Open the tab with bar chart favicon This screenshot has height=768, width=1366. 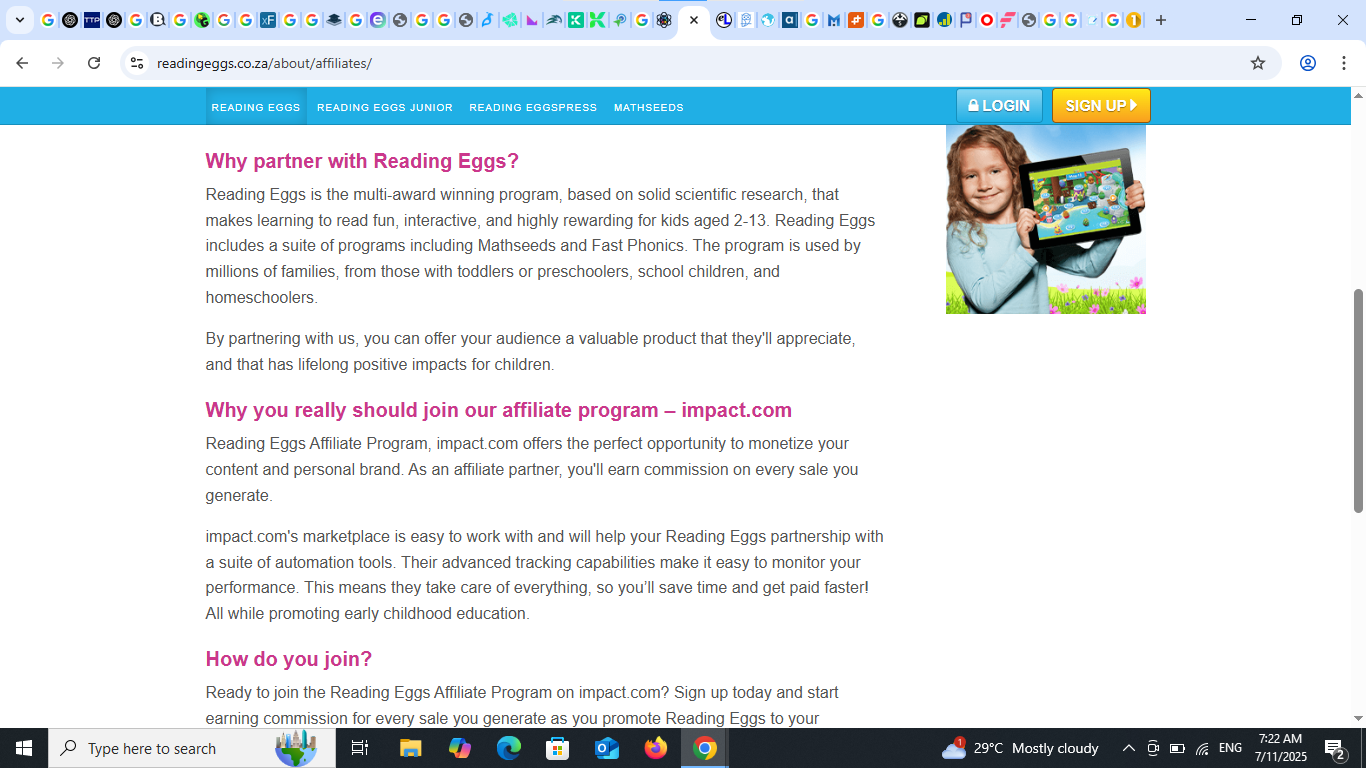click(x=943, y=20)
